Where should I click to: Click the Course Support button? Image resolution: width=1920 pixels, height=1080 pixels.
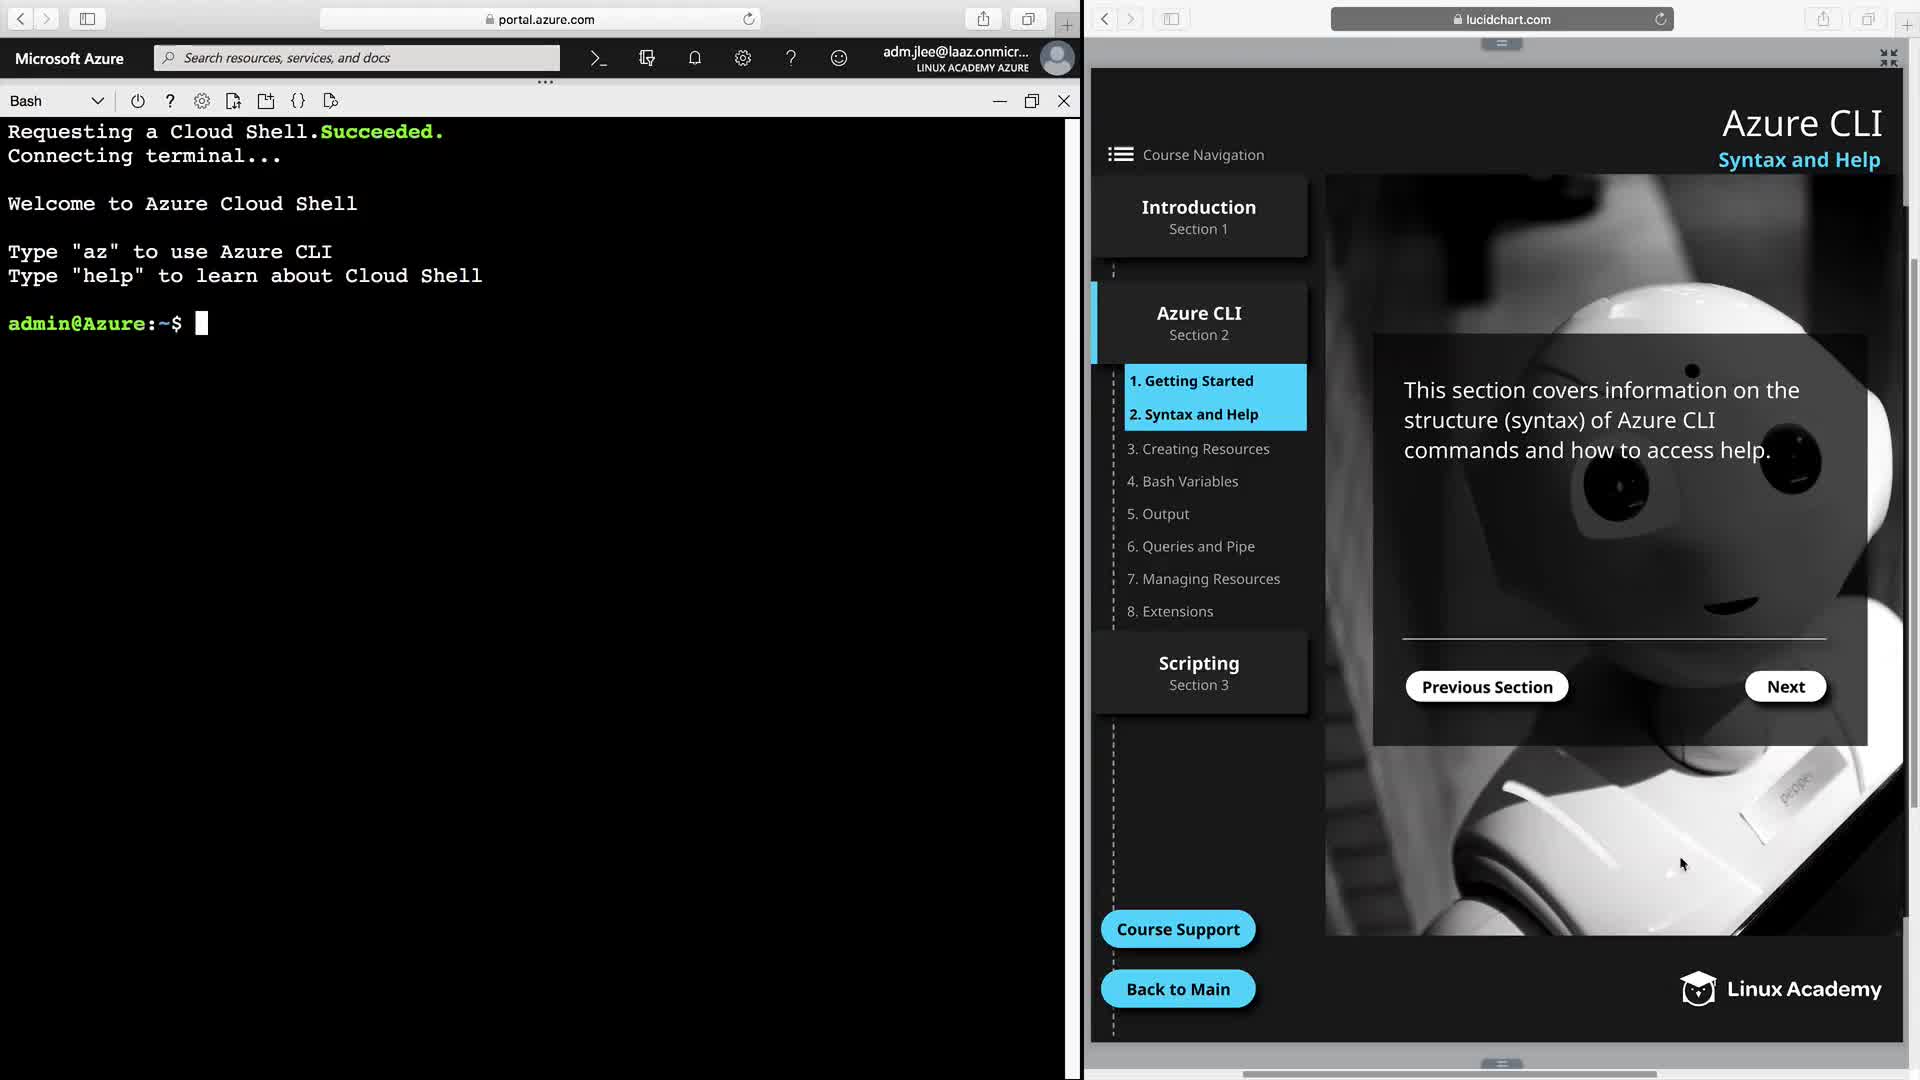click(1178, 929)
